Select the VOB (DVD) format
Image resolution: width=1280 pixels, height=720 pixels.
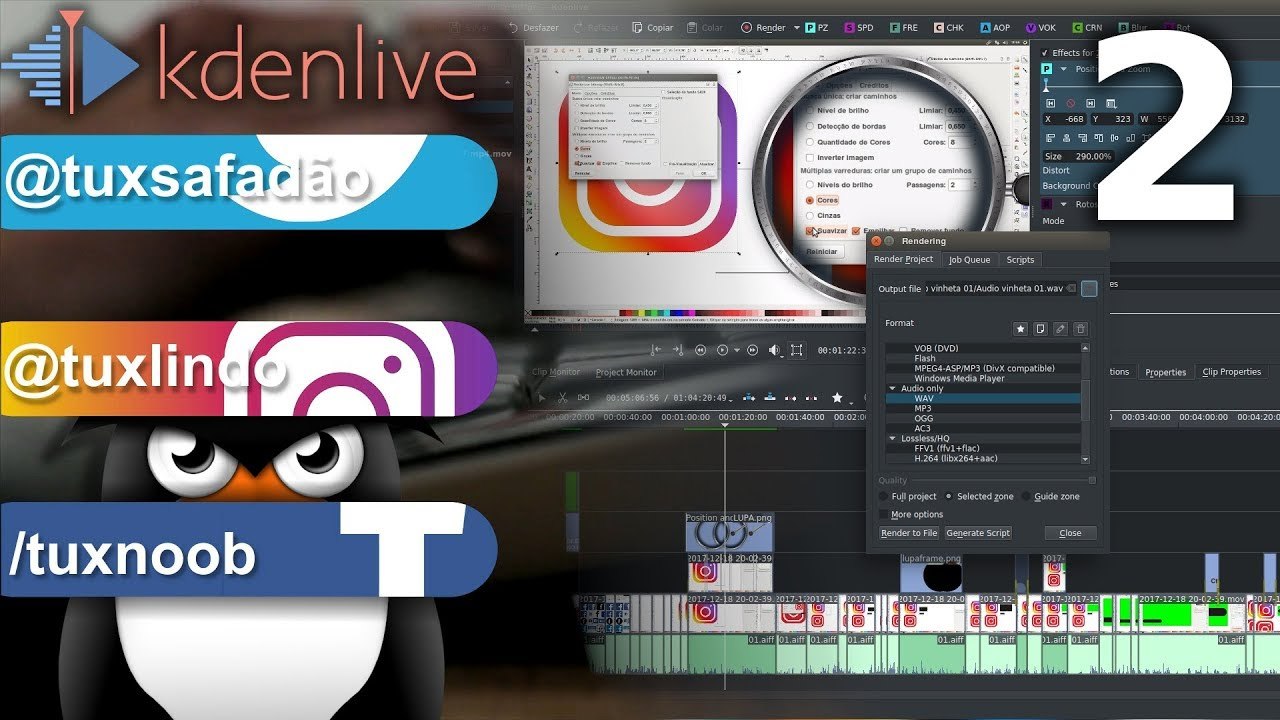coord(983,348)
